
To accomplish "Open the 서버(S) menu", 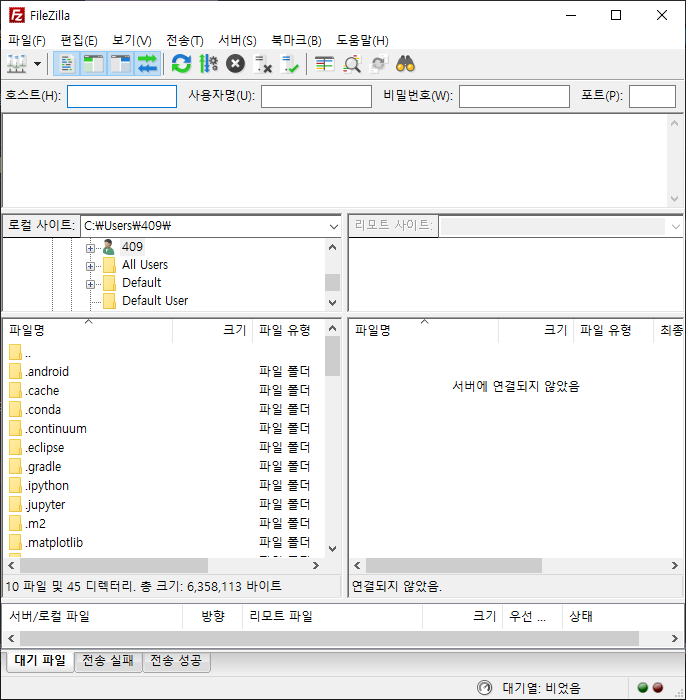I will pyautogui.click(x=237, y=41).
